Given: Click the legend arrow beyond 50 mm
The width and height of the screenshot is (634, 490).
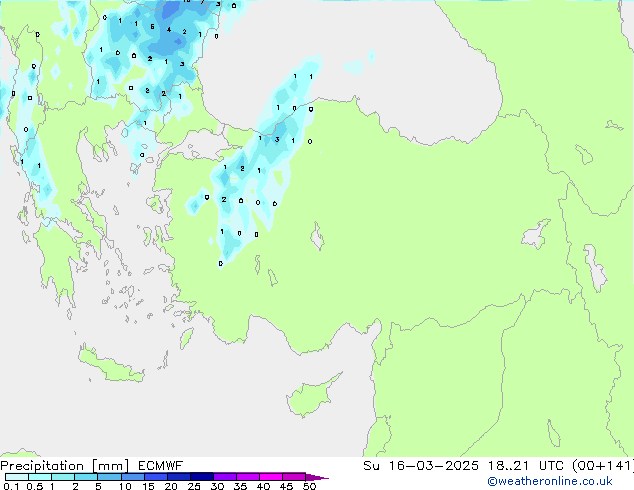Looking at the screenshot, I should pos(317,477).
